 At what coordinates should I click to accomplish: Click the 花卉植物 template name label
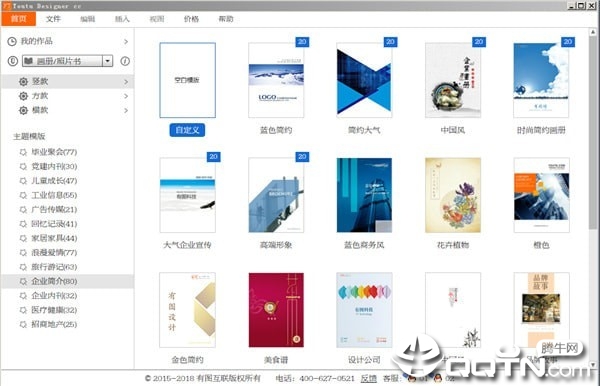pyautogui.click(x=453, y=245)
